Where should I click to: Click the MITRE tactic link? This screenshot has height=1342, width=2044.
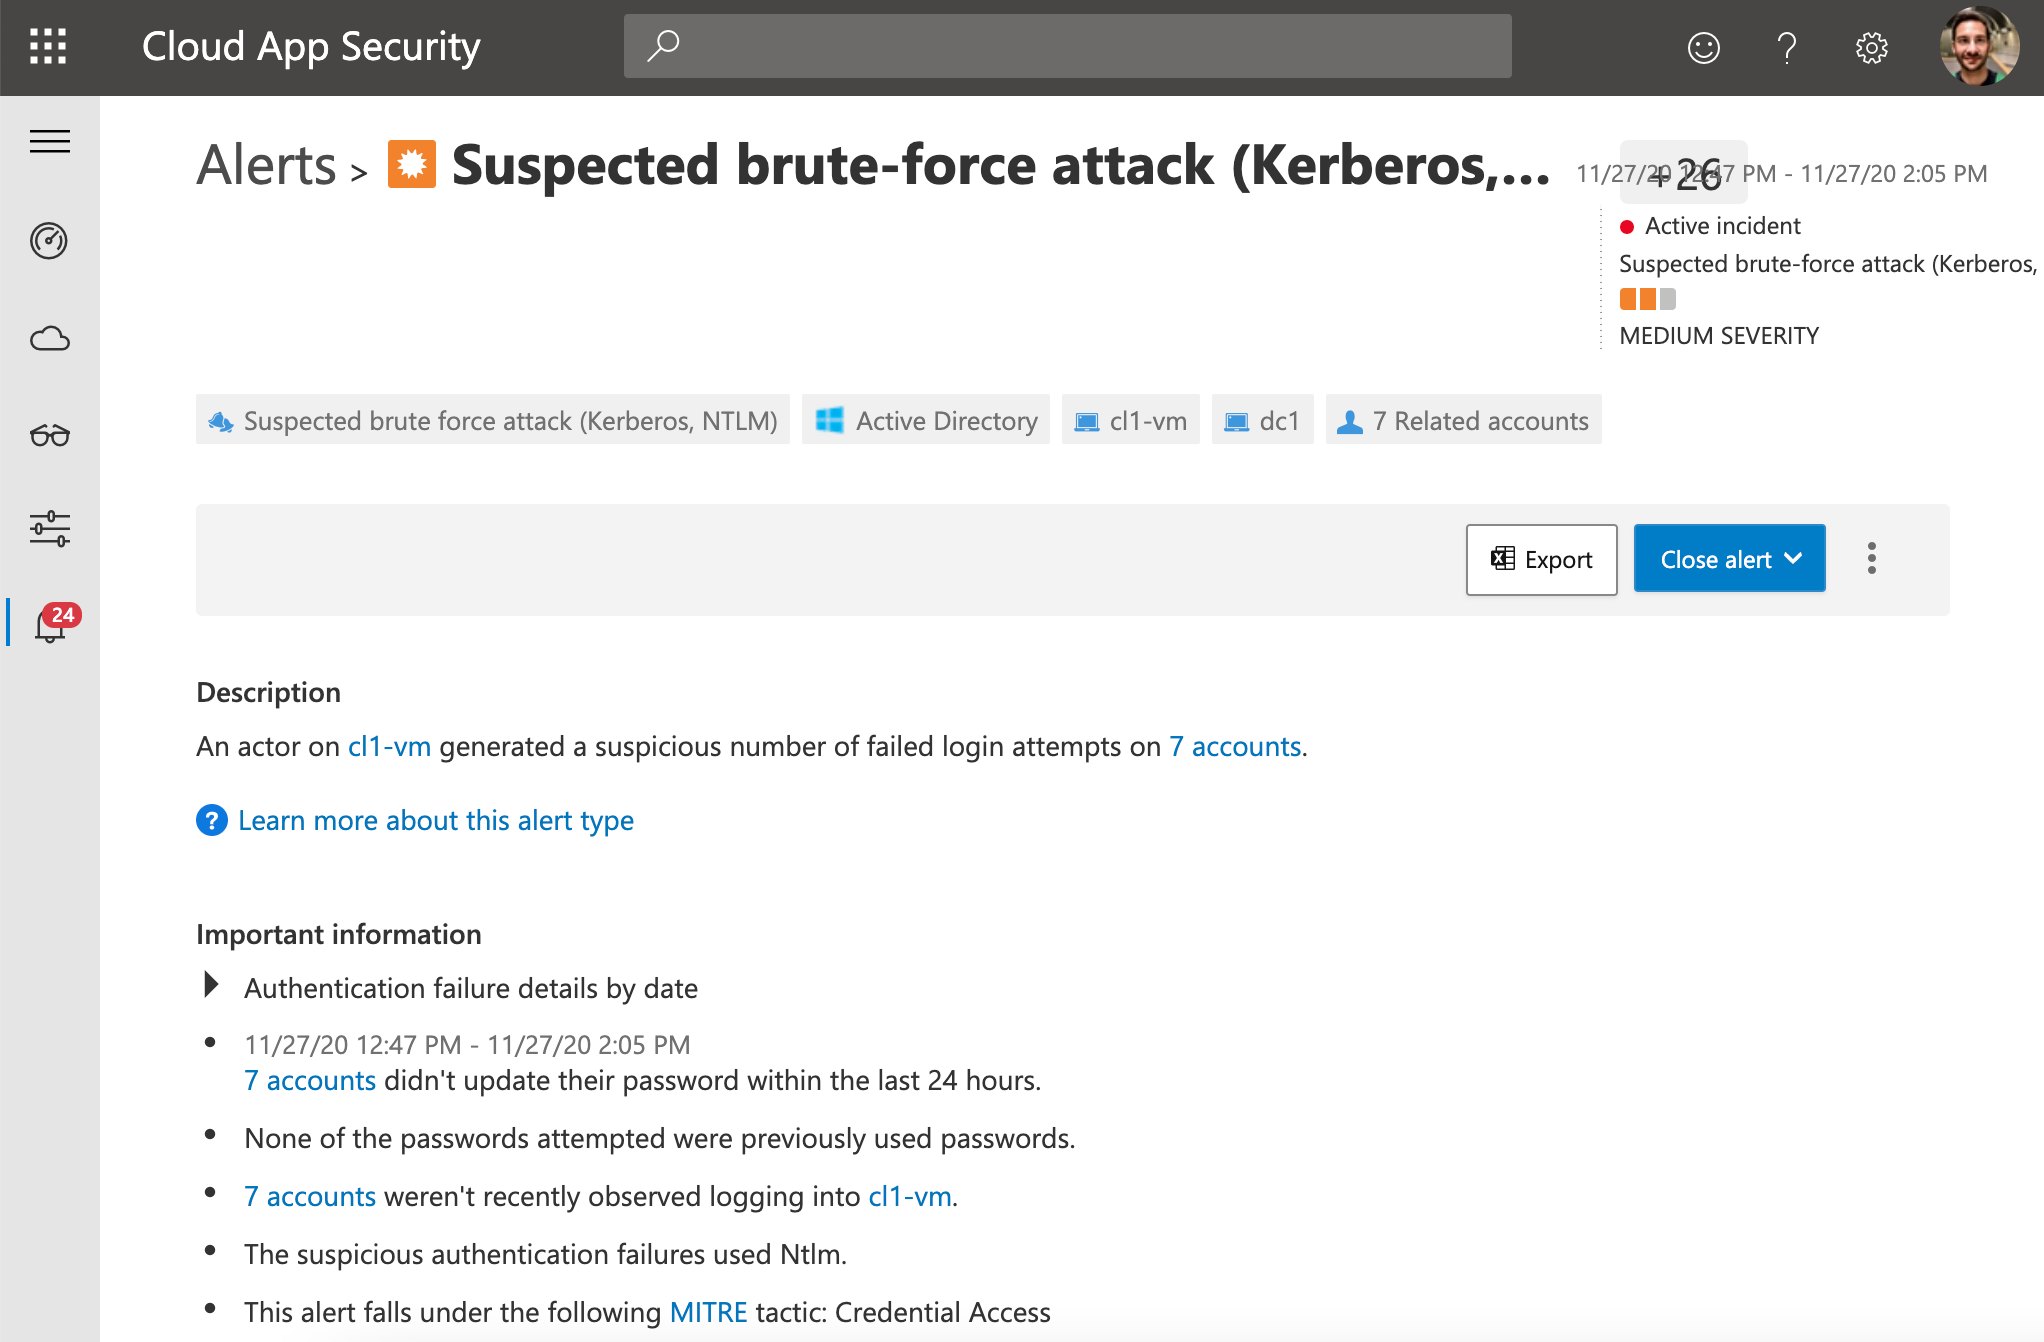(x=708, y=1312)
